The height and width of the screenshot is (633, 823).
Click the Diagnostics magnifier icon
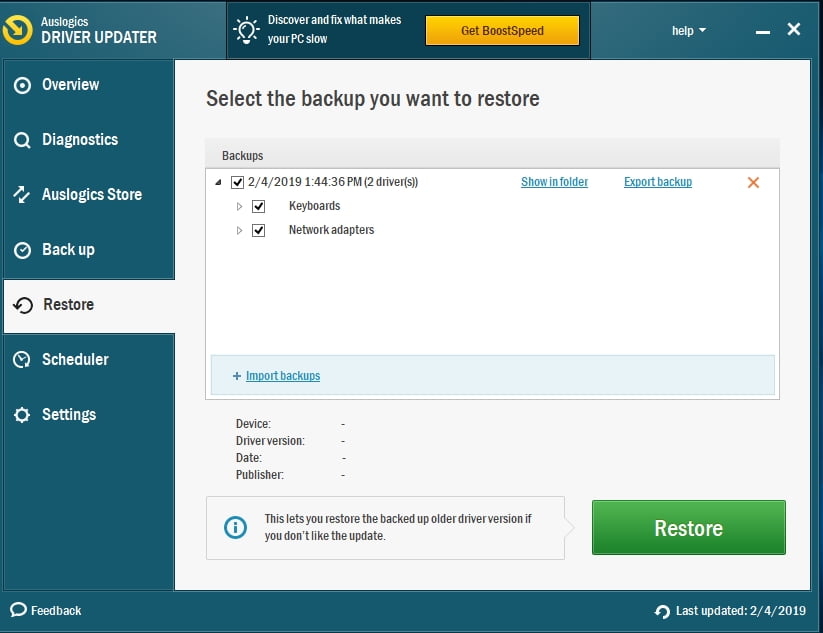click(22, 141)
